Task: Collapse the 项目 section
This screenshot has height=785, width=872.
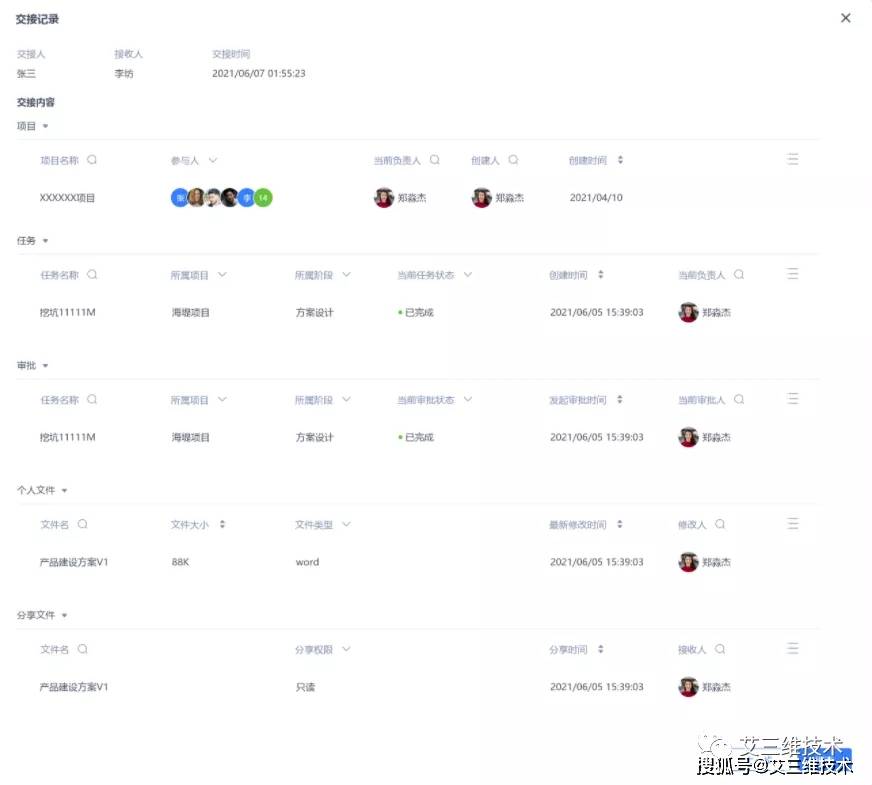Action: click(45, 127)
